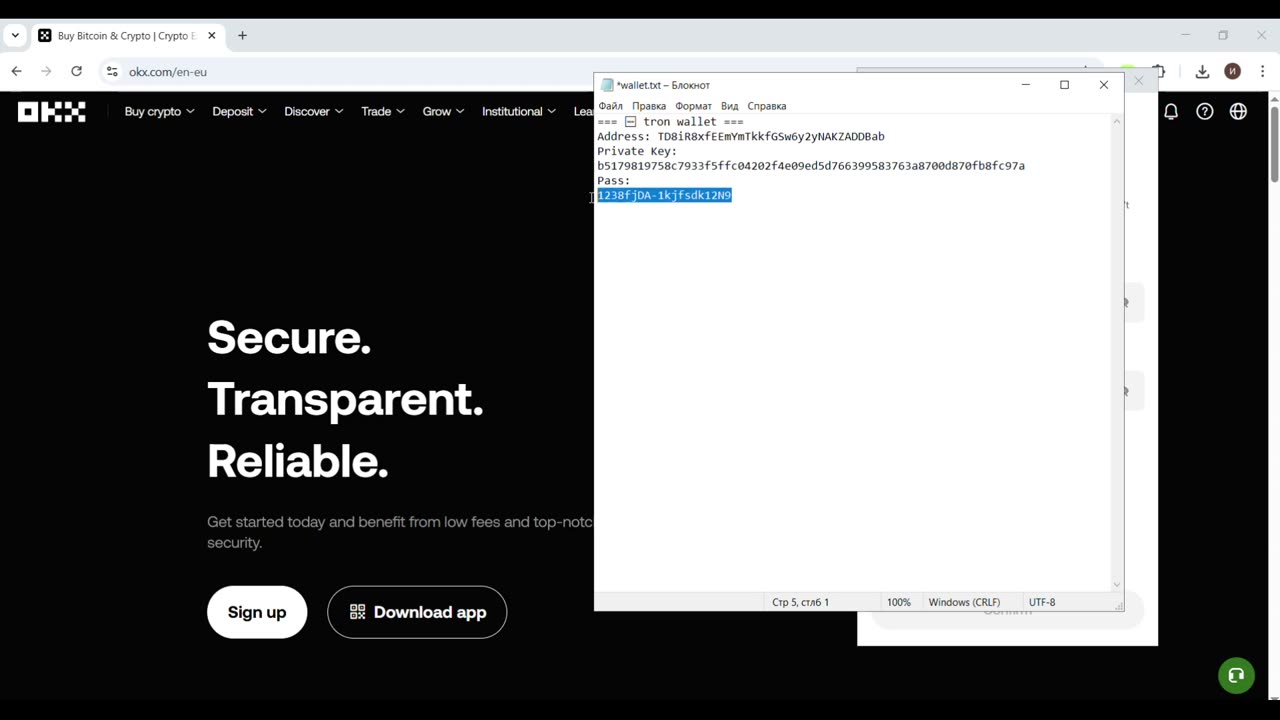Click the browser forward arrow

tap(46, 71)
